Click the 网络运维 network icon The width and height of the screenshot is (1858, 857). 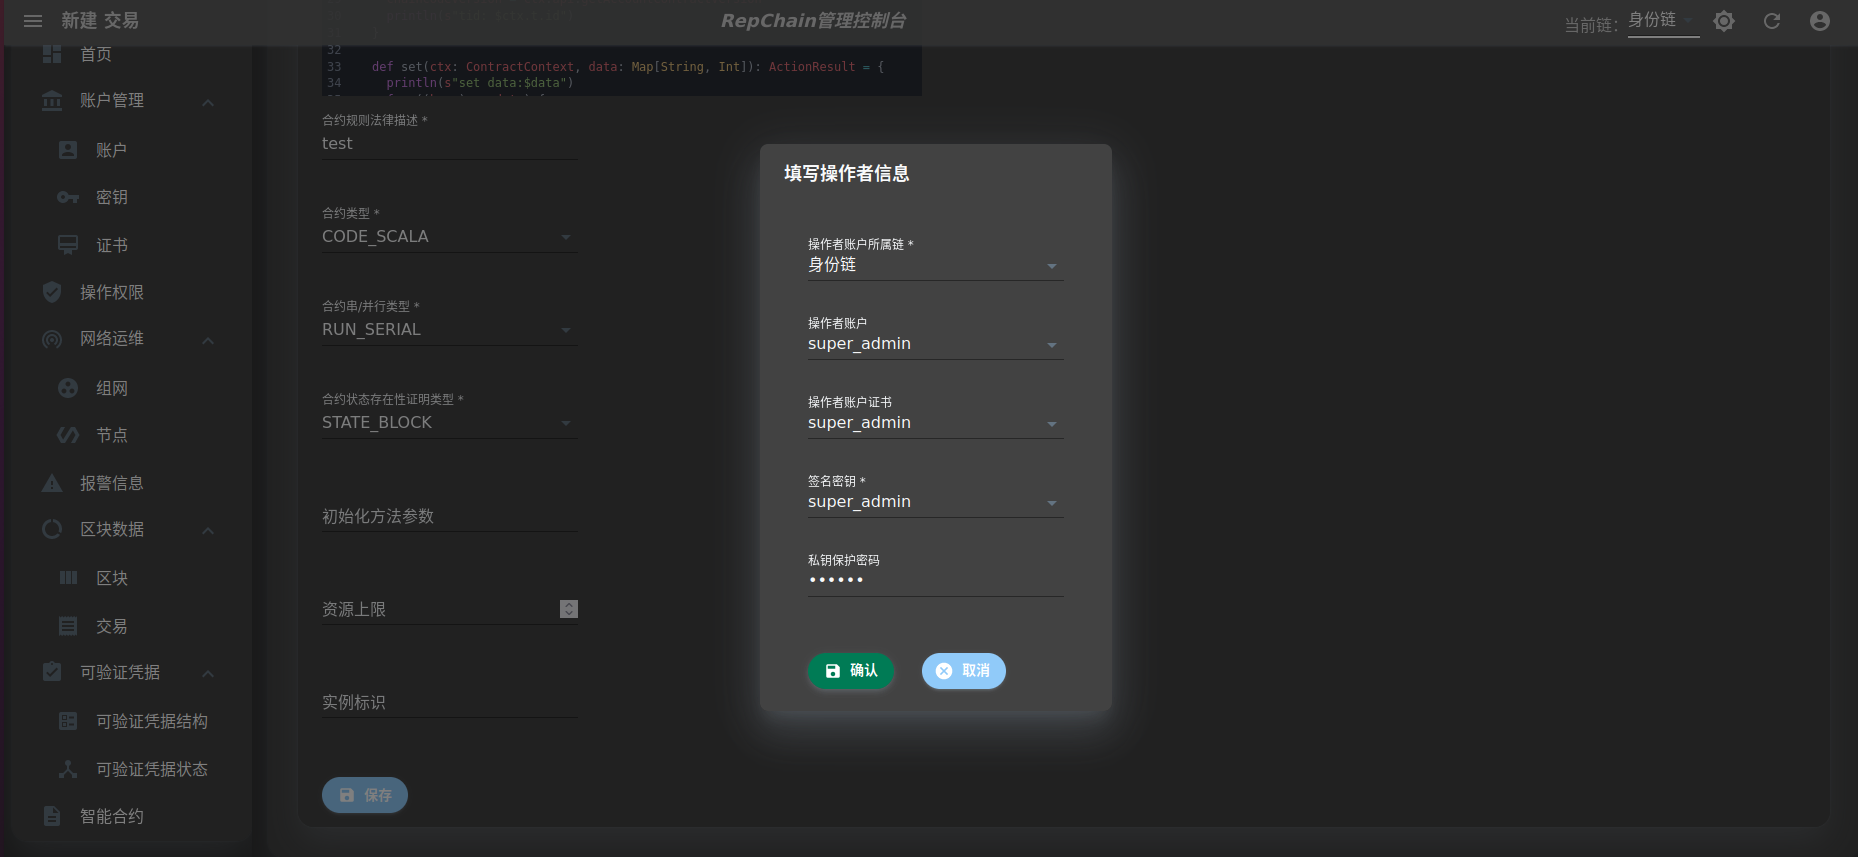(52, 339)
